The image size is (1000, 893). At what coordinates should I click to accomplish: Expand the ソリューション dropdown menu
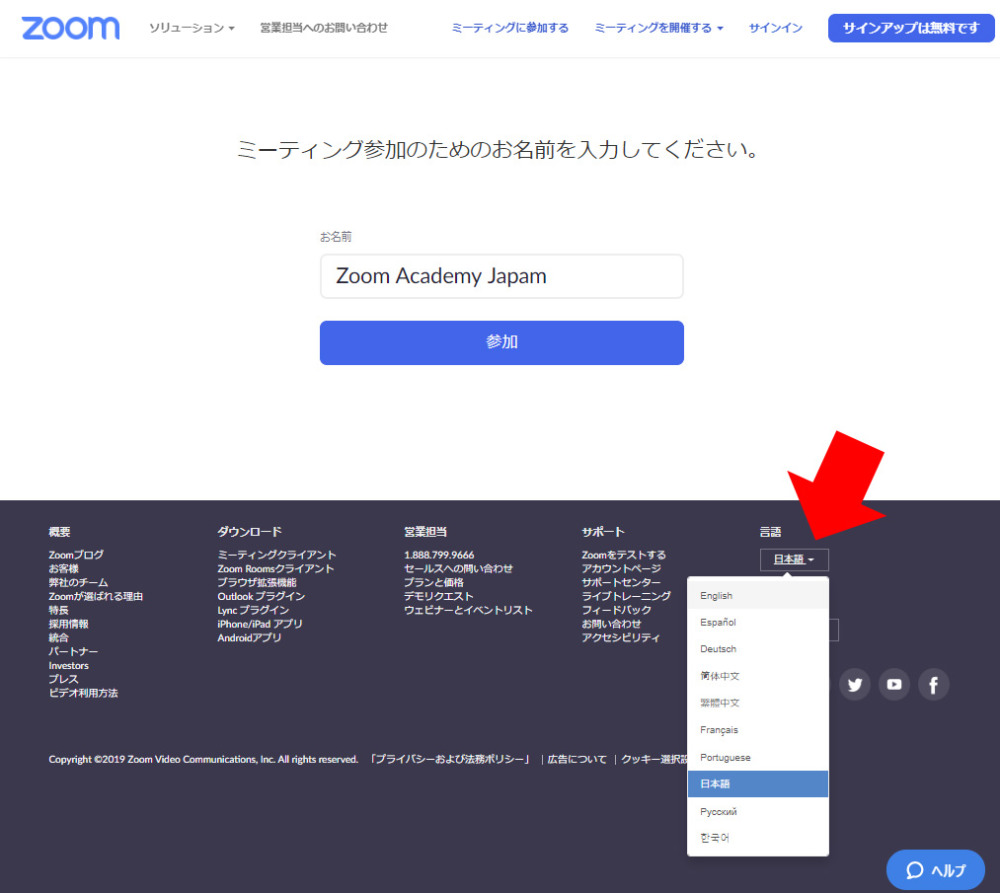pyautogui.click(x=191, y=28)
